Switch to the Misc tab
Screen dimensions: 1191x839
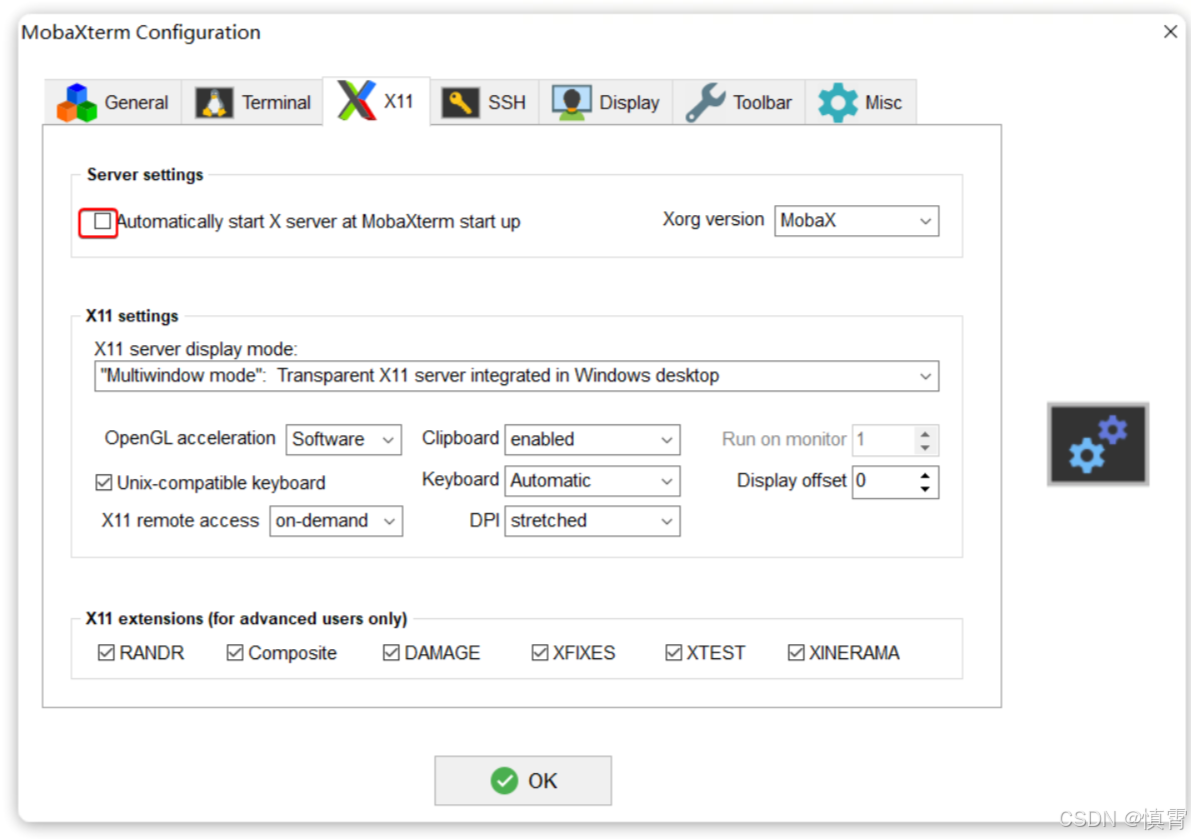[x=861, y=103]
